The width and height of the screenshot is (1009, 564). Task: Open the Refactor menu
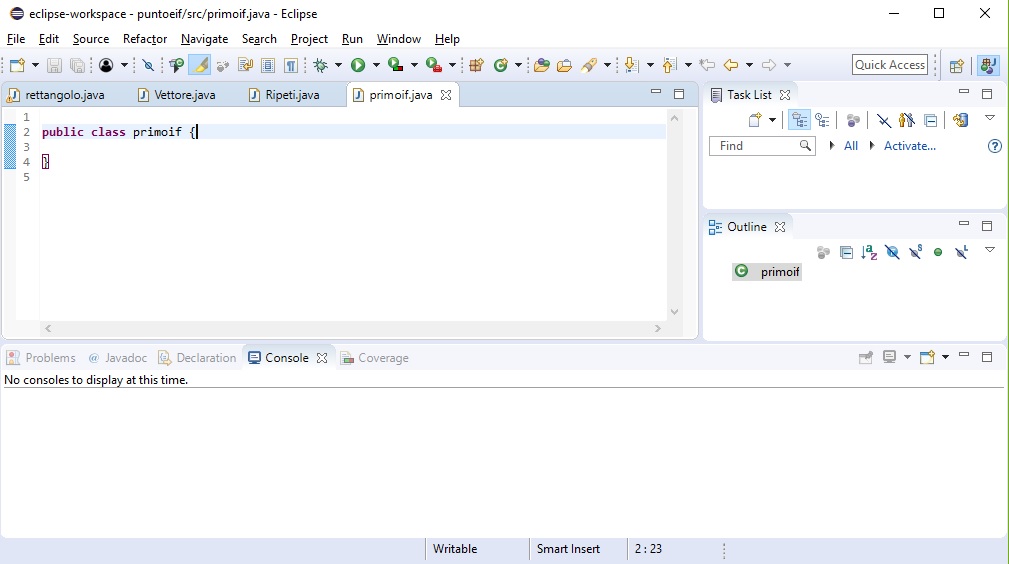coord(145,39)
